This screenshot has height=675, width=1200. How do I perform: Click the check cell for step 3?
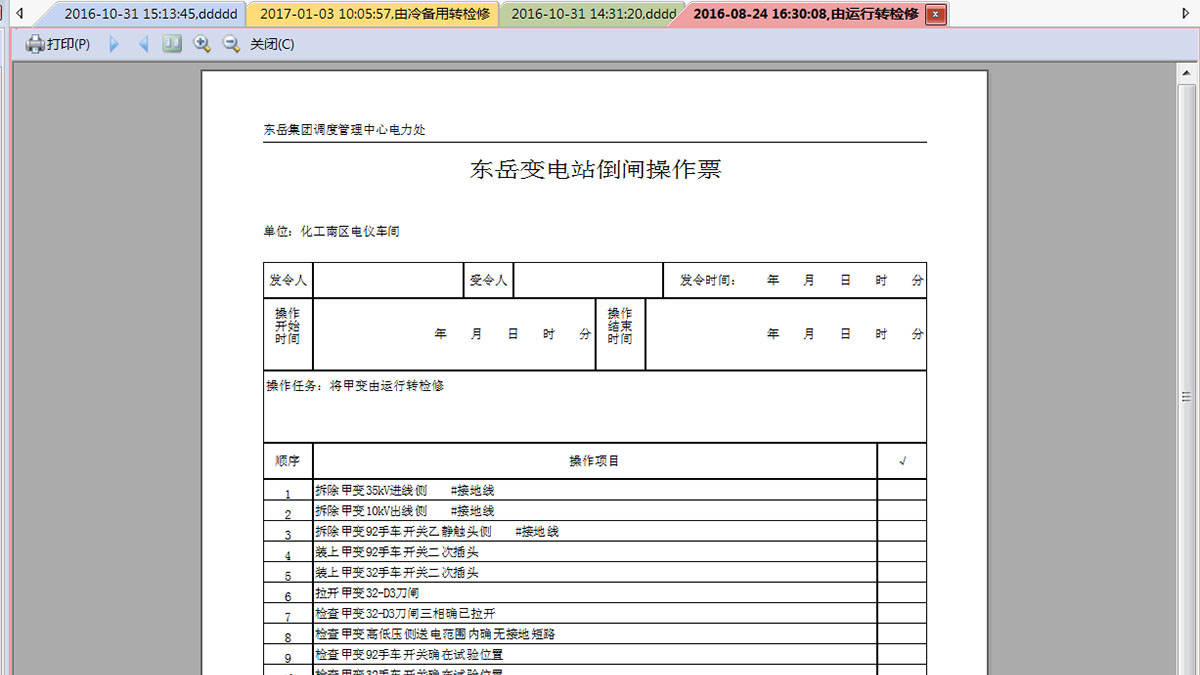902,532
